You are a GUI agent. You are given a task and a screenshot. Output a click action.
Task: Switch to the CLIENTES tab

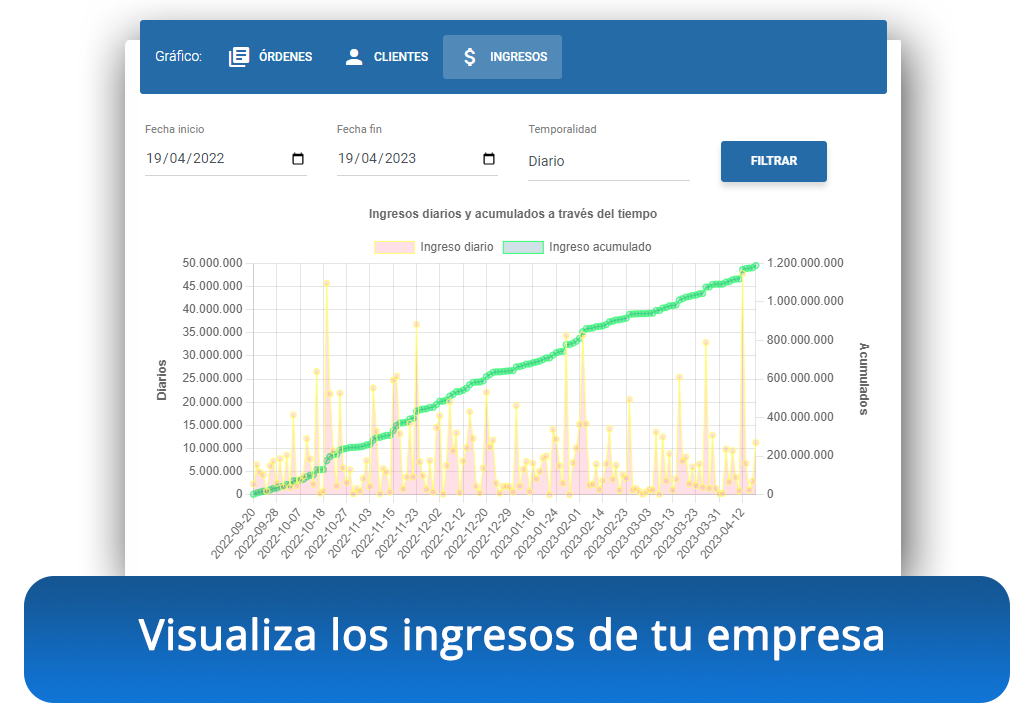coord(386,57)
